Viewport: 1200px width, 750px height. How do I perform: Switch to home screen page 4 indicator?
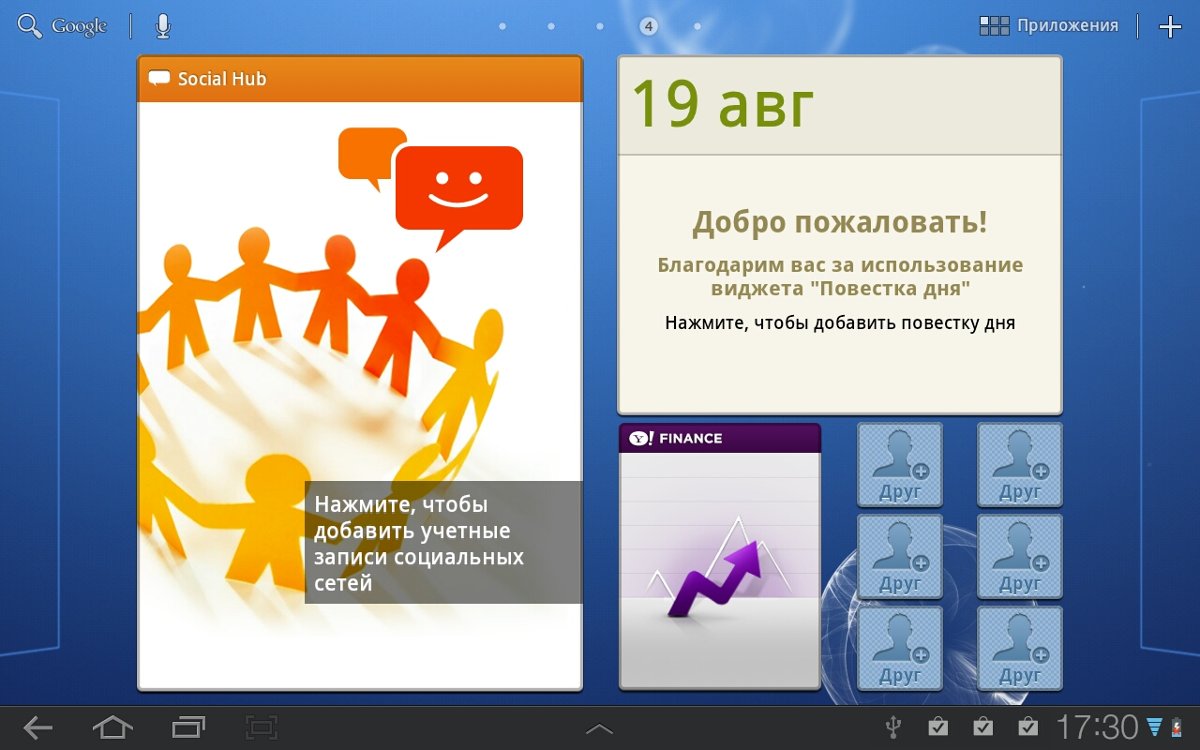click(648, 26)
